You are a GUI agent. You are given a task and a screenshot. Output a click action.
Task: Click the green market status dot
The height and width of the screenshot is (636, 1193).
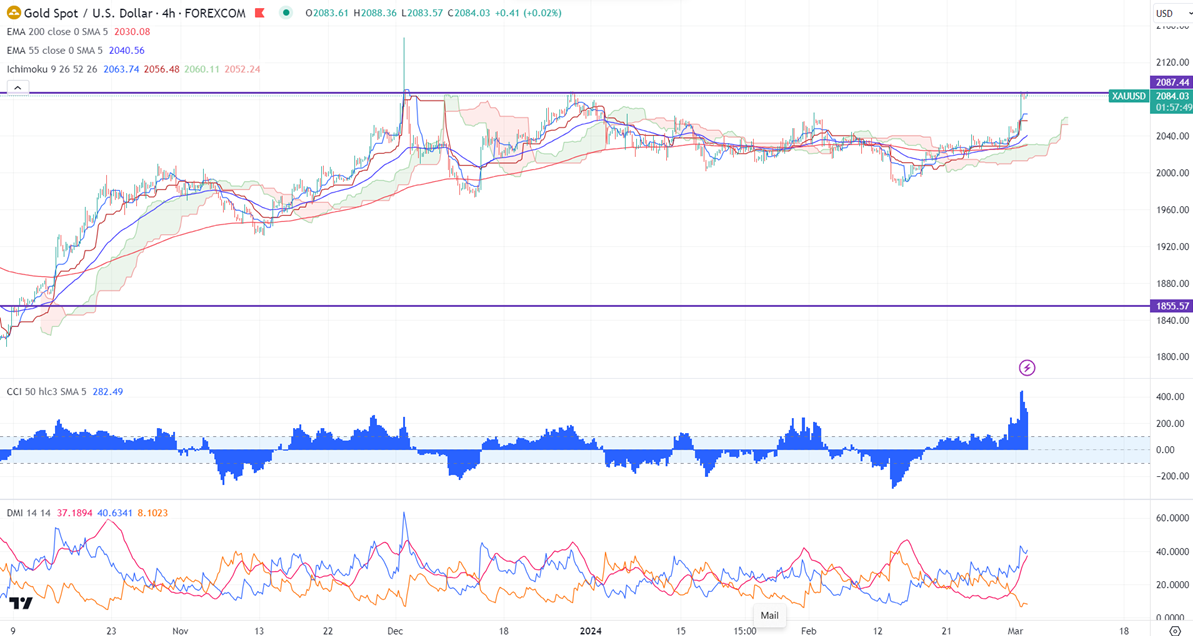point(285,13)
